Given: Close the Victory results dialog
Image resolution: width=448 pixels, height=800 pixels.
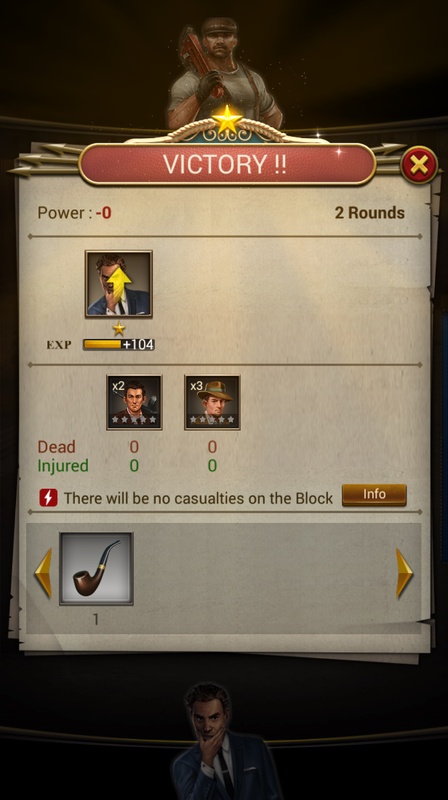Looking at the screenshot, I should (419, 165).
